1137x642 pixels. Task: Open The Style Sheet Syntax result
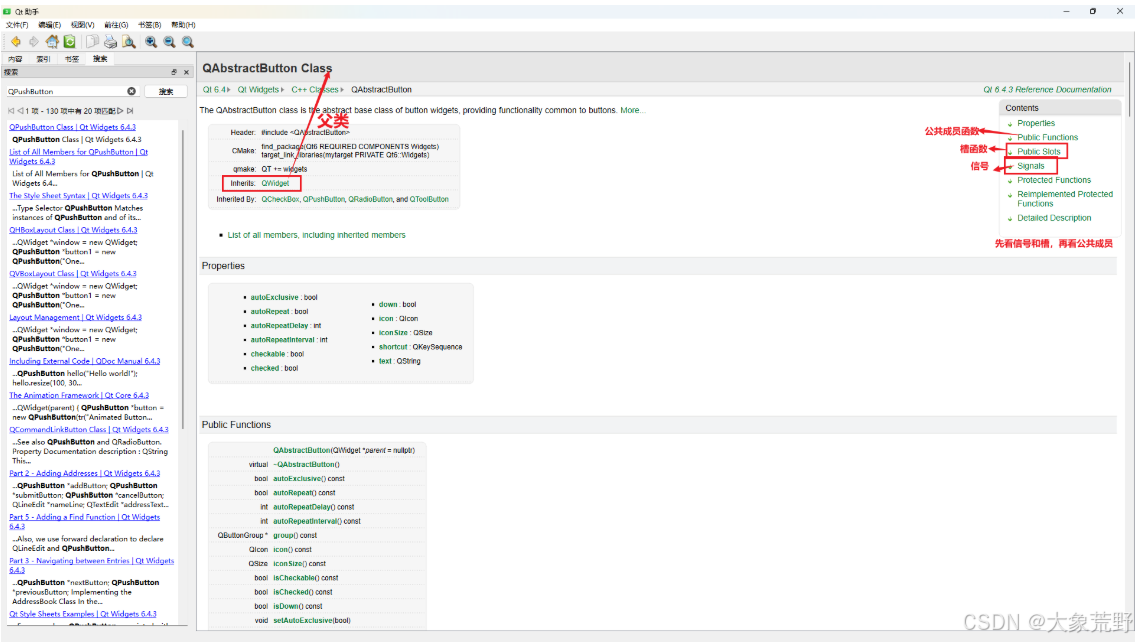(x=78, y=196)
